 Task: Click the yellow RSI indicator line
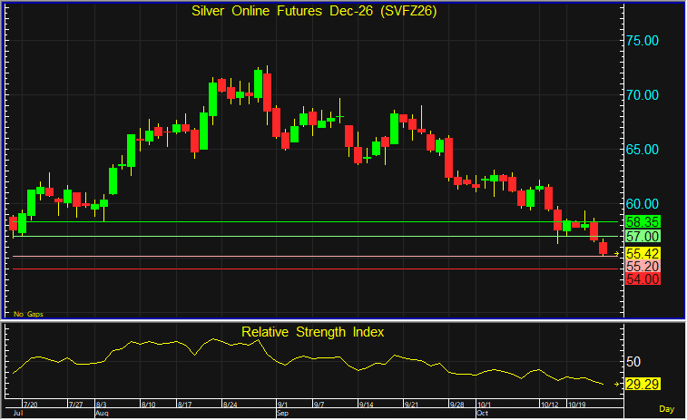(308, 359)
